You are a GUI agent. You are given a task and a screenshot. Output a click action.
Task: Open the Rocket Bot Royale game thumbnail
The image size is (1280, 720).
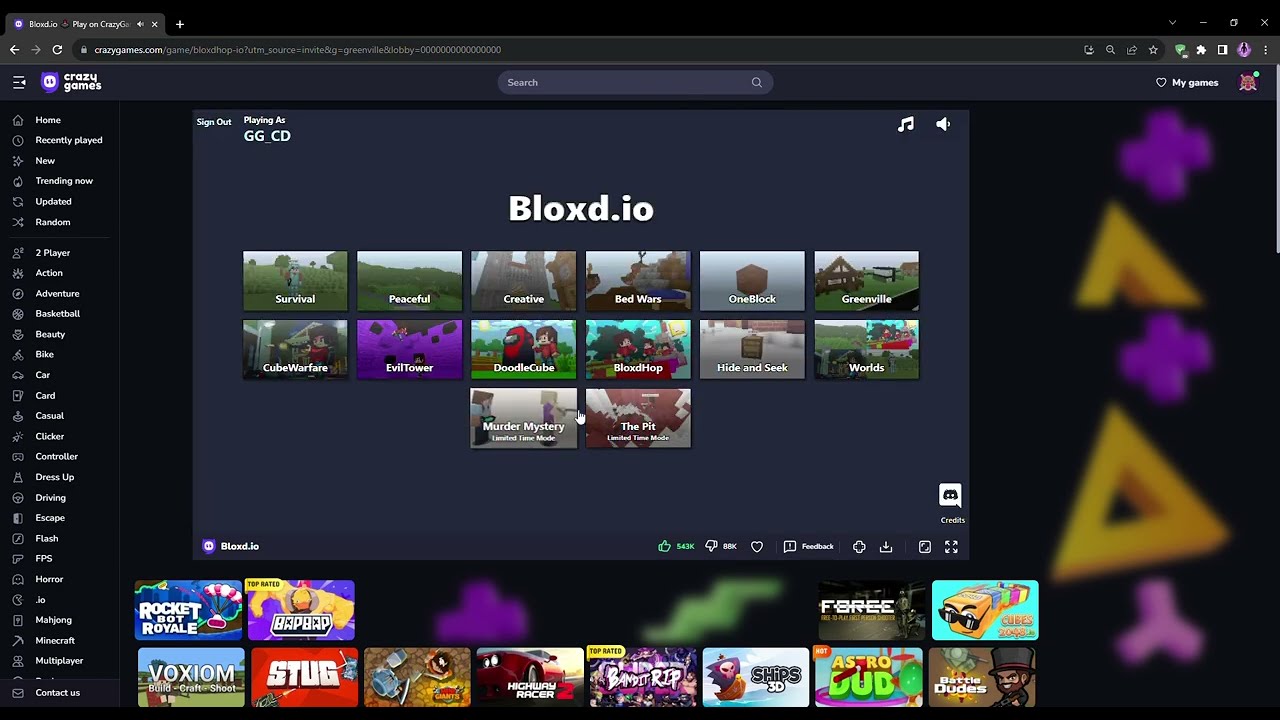pos(189,610)
